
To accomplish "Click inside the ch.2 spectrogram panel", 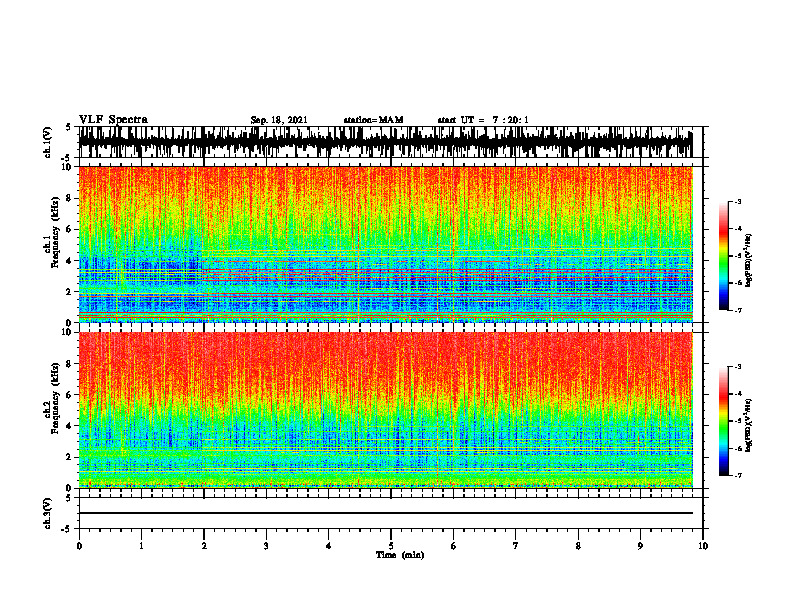I will 386,410.
